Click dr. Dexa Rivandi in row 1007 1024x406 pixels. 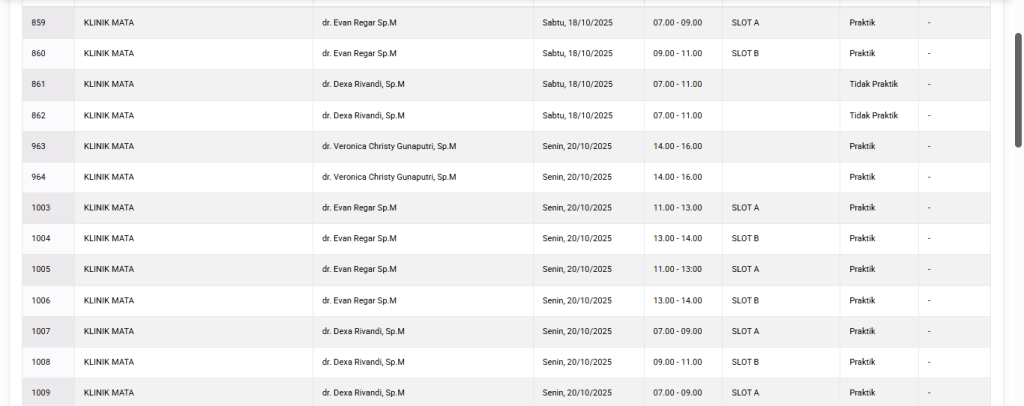(363, 332)
